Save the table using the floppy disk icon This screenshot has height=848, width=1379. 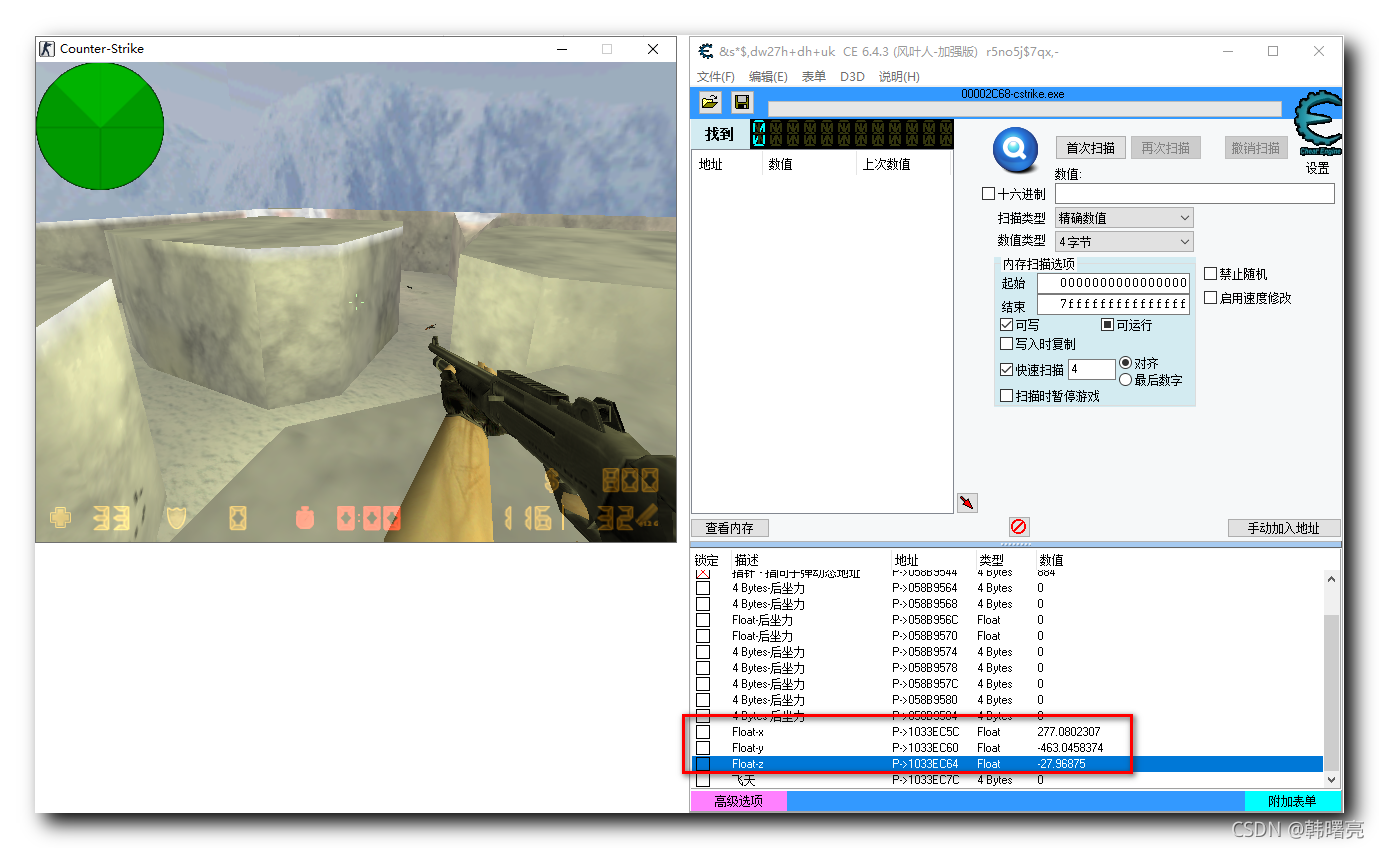(x=741, y=102)
